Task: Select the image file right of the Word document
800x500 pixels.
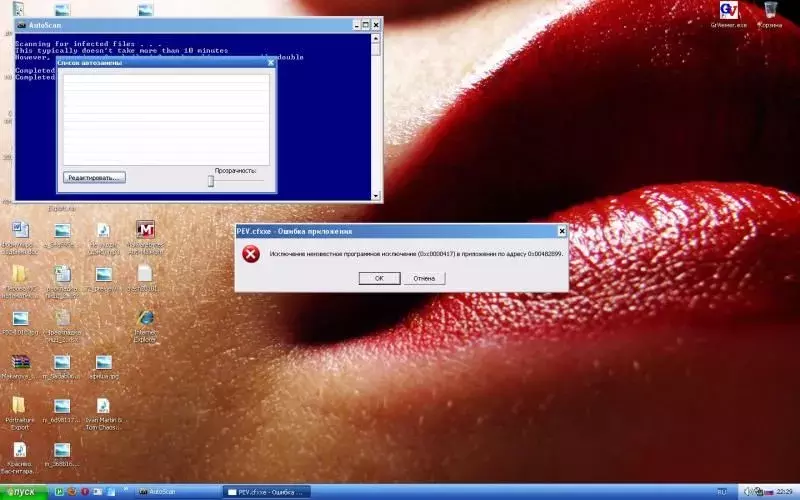Action: [x=62, y=231]
